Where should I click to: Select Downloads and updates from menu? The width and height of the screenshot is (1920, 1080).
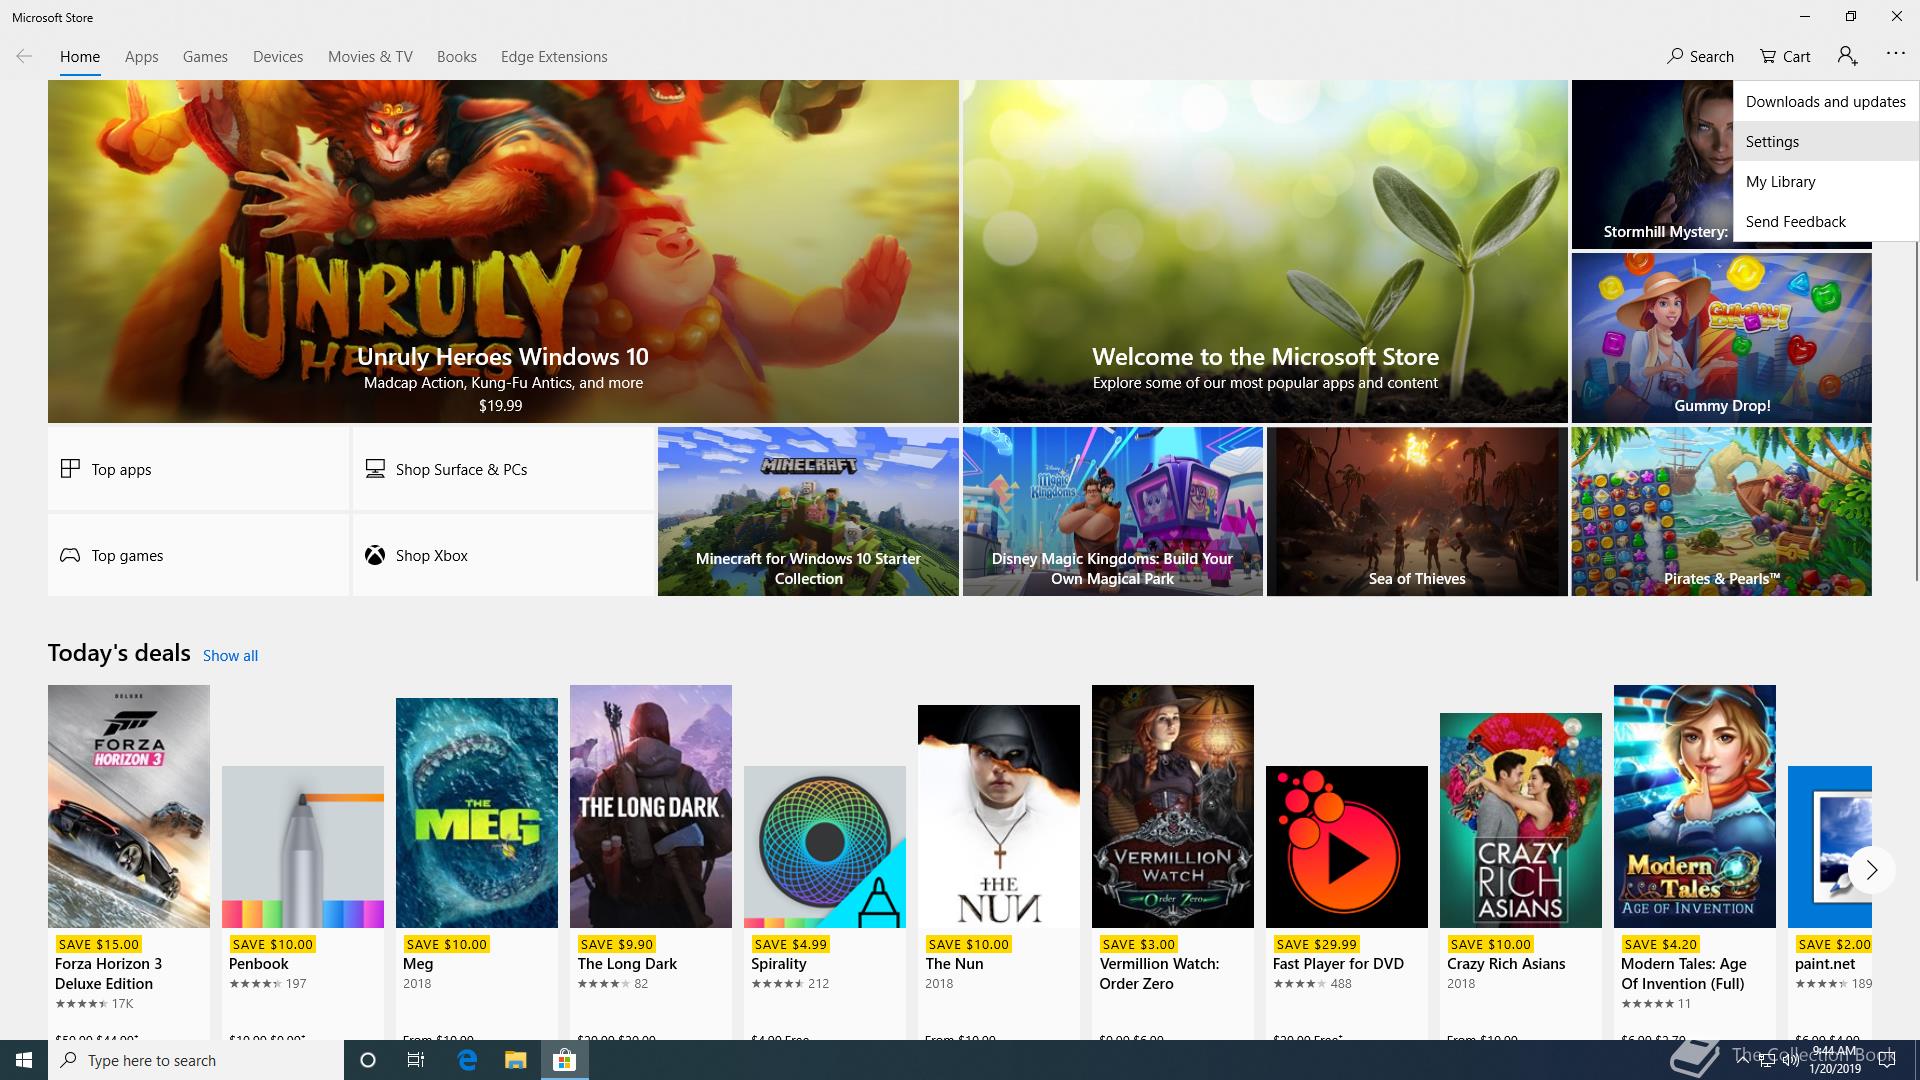1826,101
